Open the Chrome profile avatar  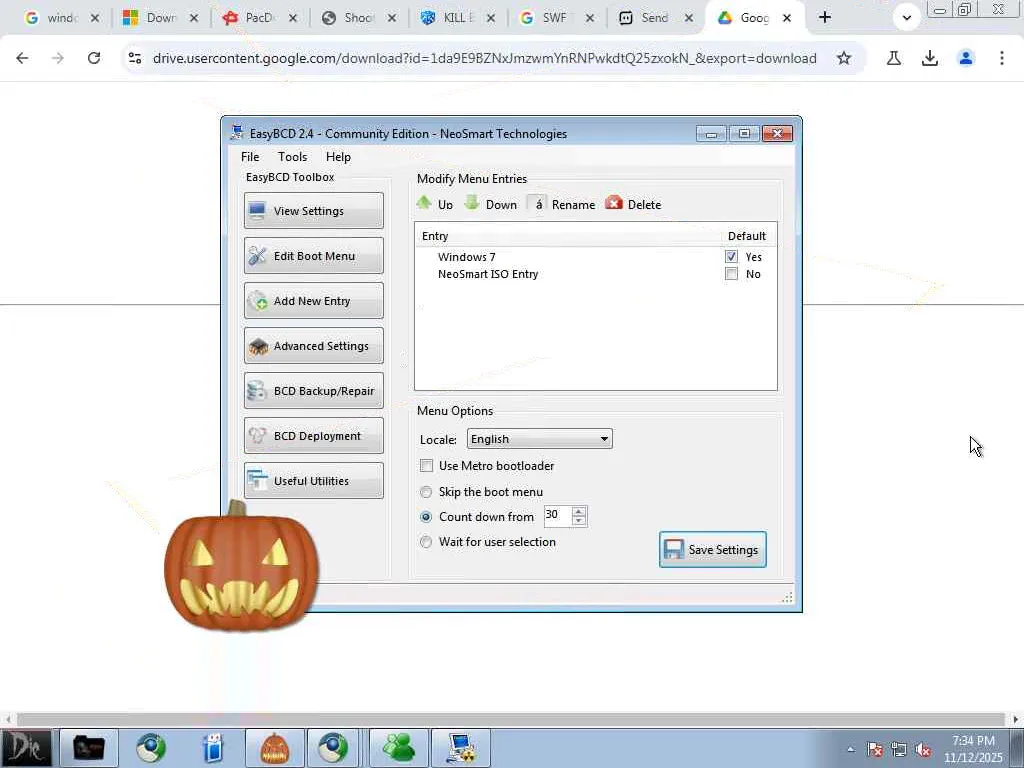(966, 58)
